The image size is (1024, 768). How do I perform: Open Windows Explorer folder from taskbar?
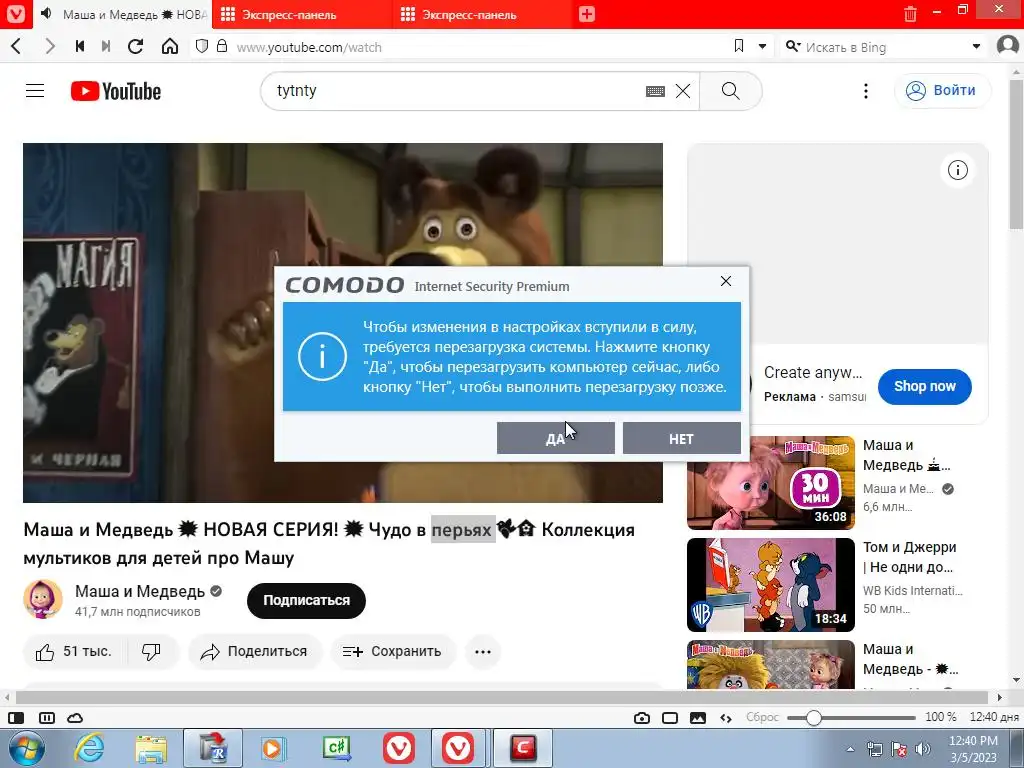(151, 748)
